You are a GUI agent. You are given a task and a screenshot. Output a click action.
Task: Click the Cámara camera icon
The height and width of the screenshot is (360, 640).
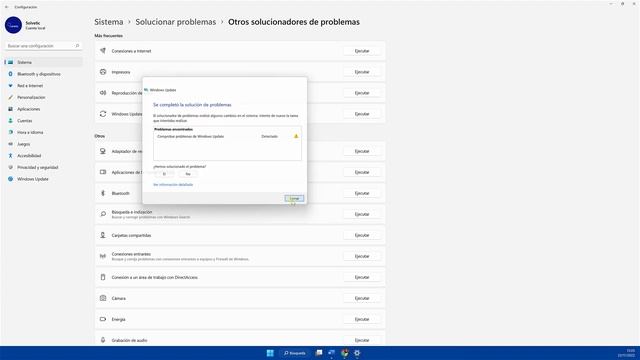pyautogui.click(x=103, y=298)
